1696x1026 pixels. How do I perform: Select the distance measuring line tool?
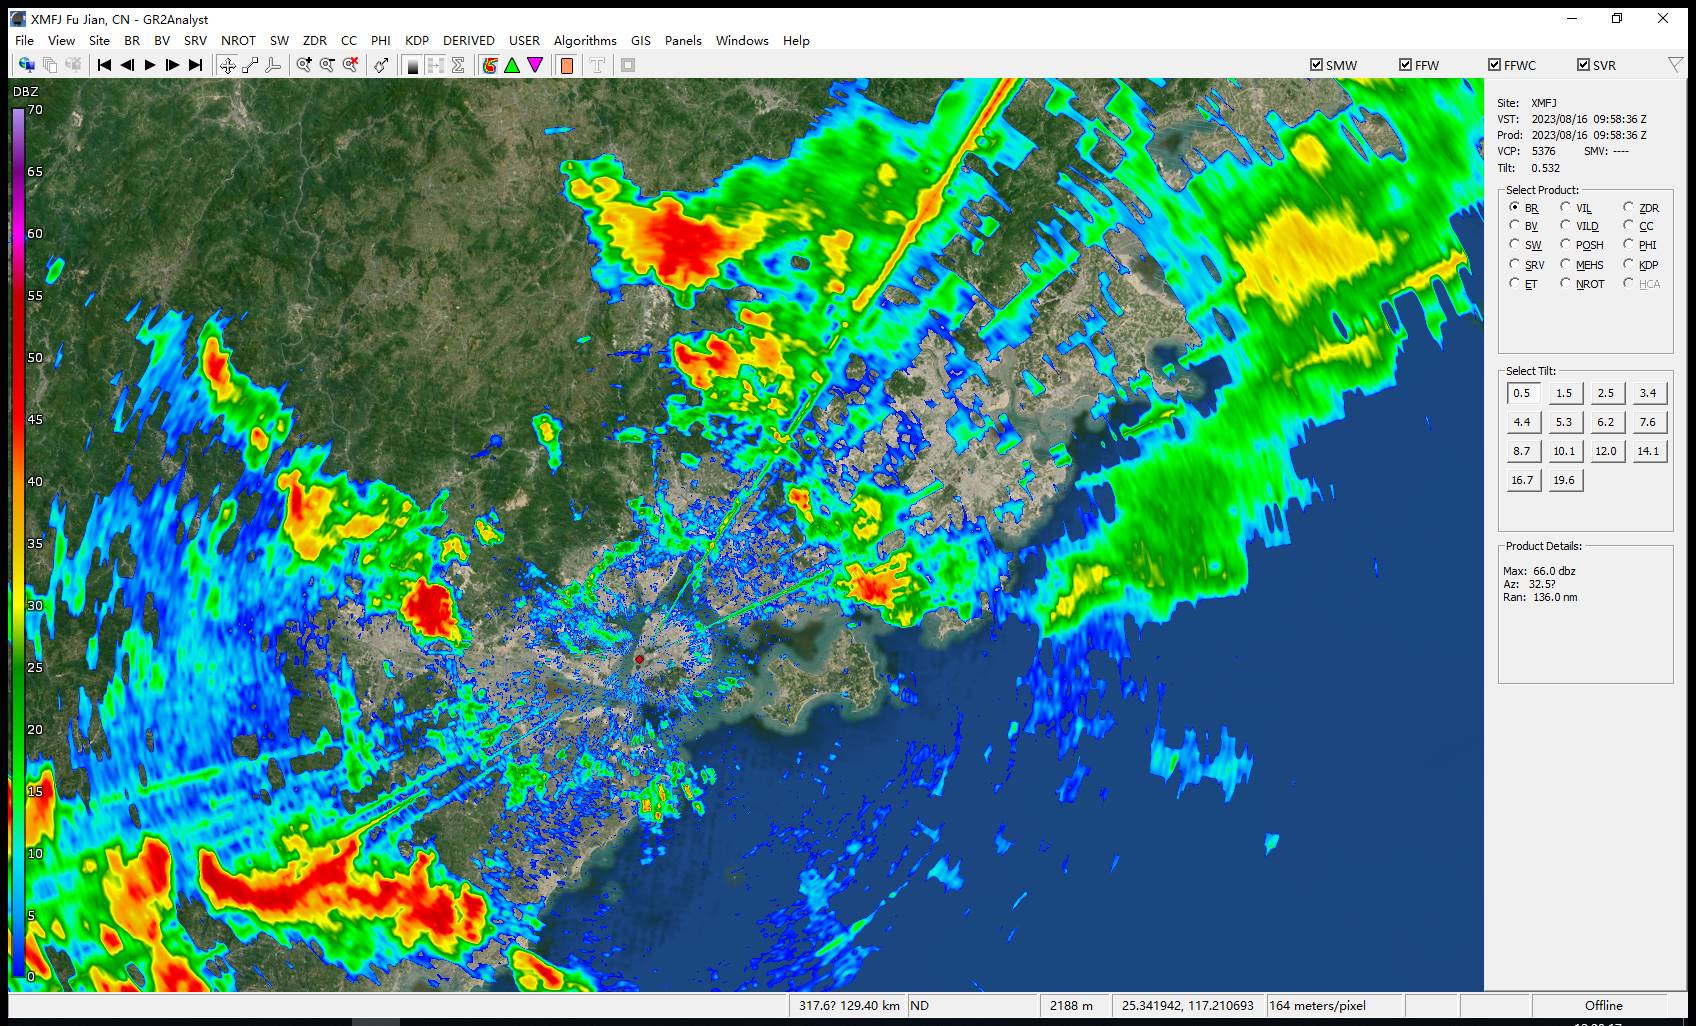tap(250, 65)
